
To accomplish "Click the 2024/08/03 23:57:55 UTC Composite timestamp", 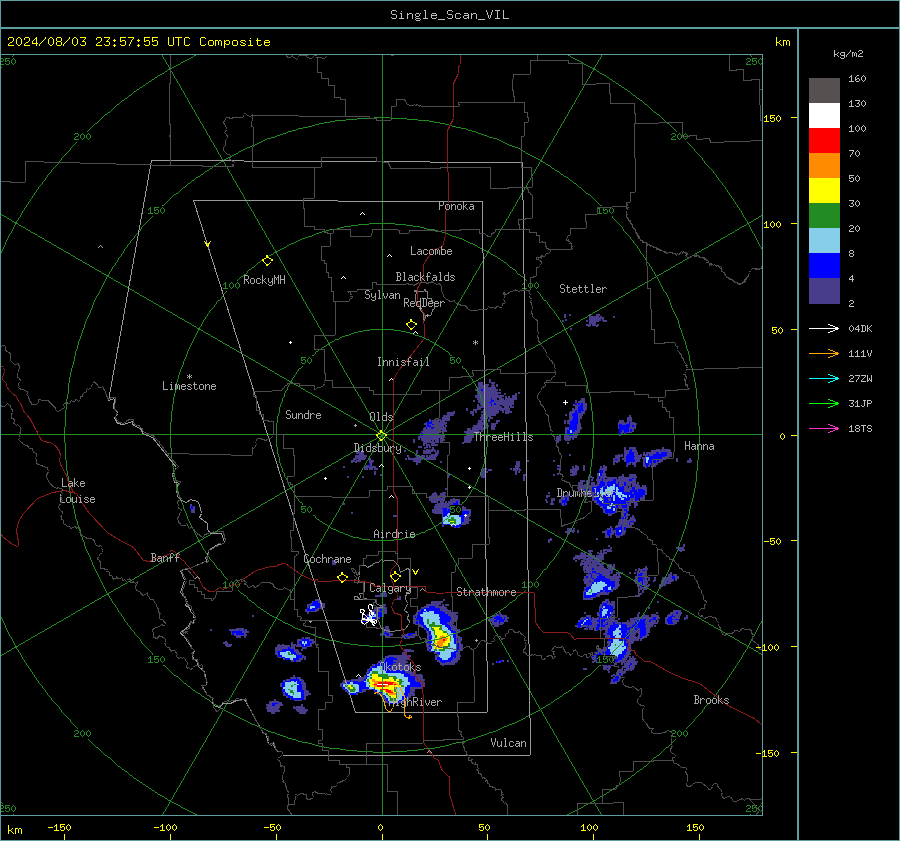I will (138, 42).
